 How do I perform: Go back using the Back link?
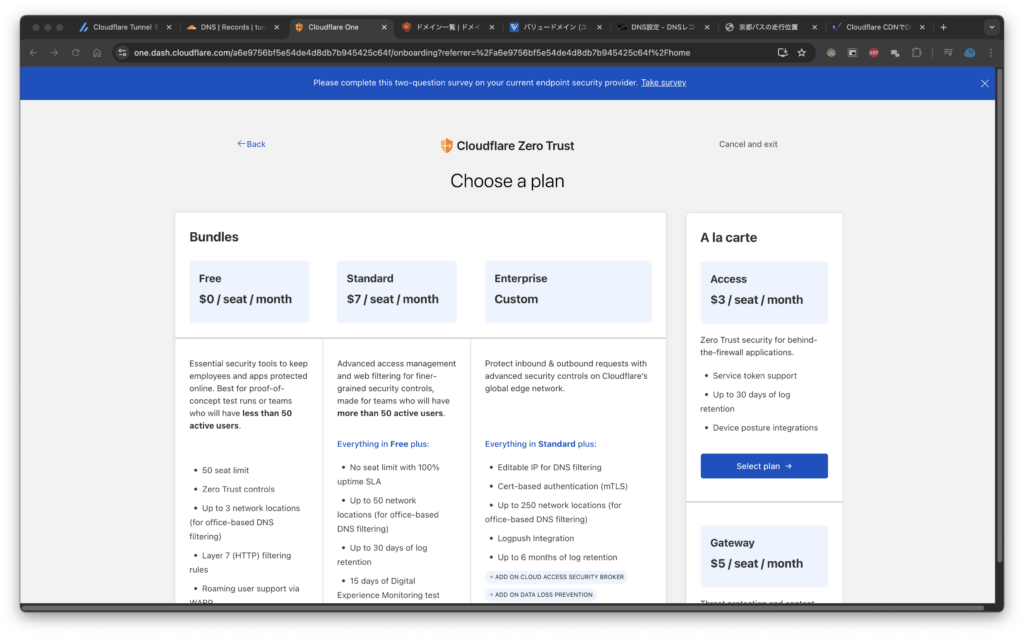[251, 144]
